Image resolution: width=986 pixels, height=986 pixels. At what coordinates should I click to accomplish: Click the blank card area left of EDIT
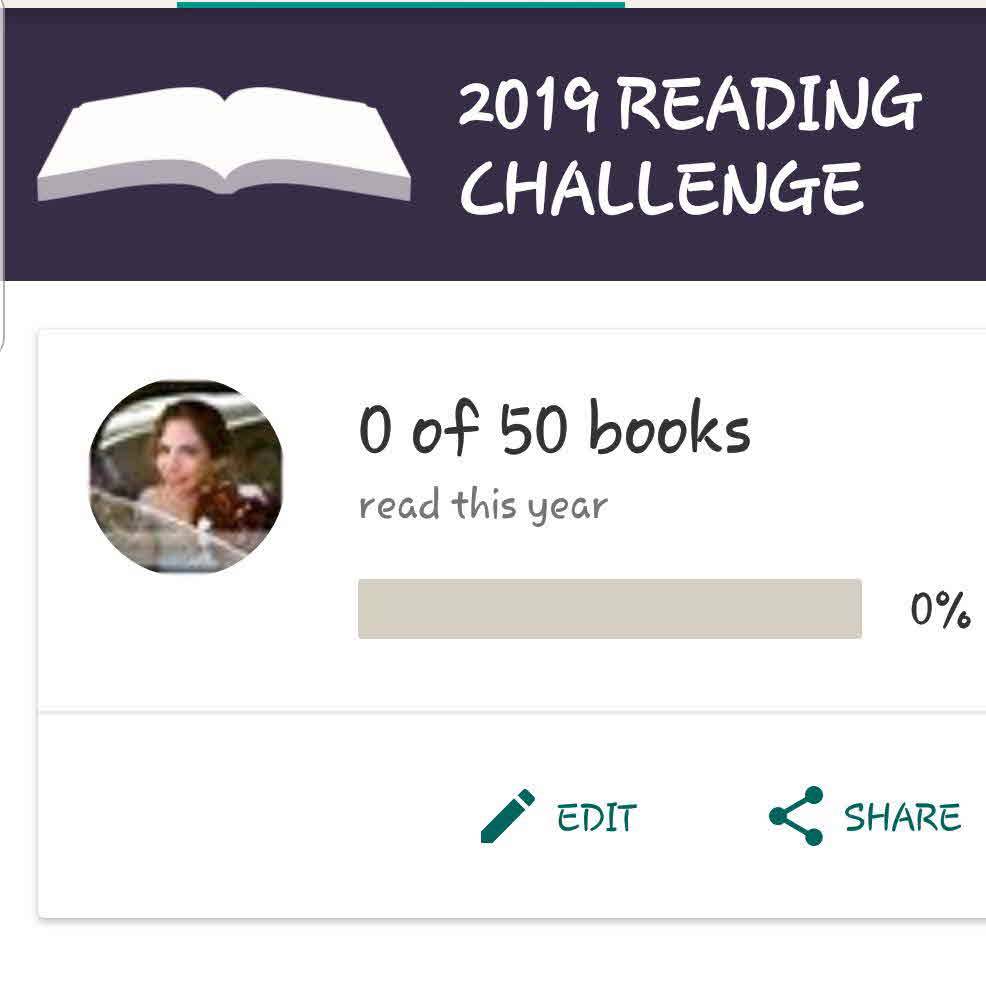coord(250,816)
